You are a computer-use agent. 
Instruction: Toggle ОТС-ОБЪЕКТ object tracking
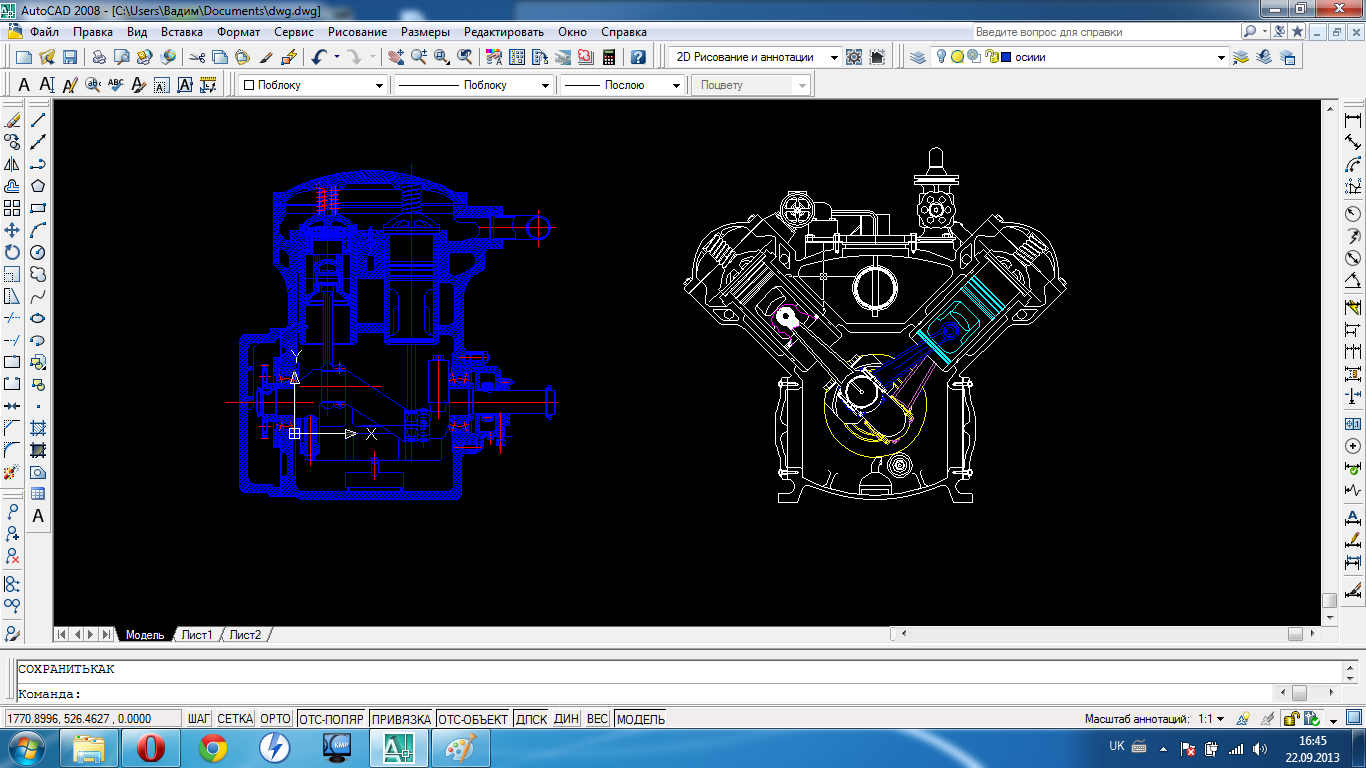coord(473,719)
